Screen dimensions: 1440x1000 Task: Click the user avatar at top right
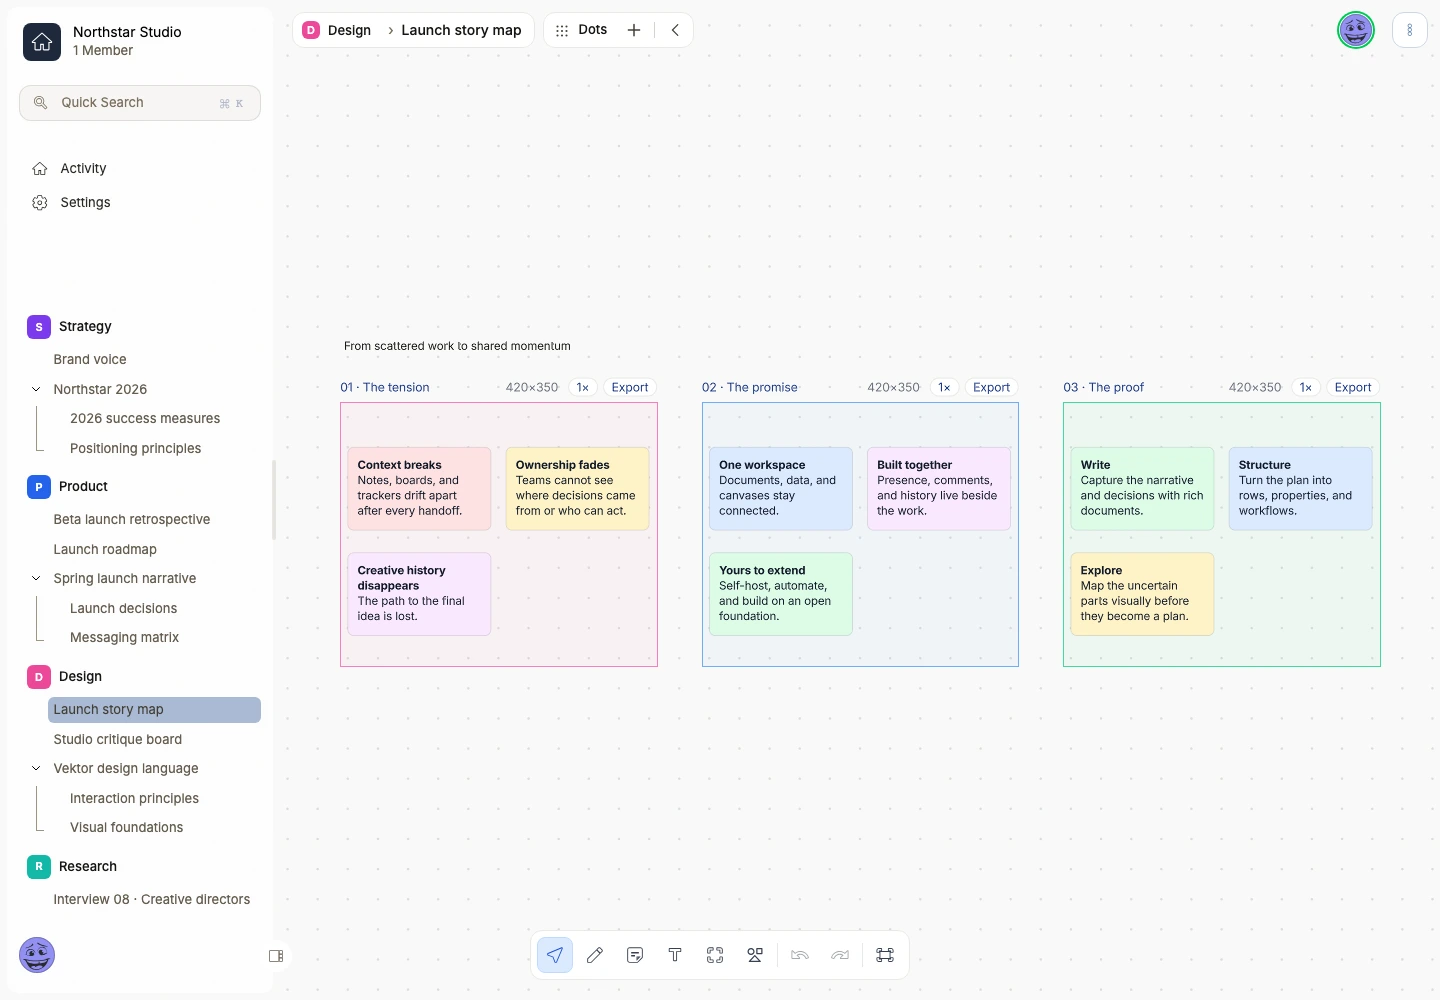[x=1356, y=30]
